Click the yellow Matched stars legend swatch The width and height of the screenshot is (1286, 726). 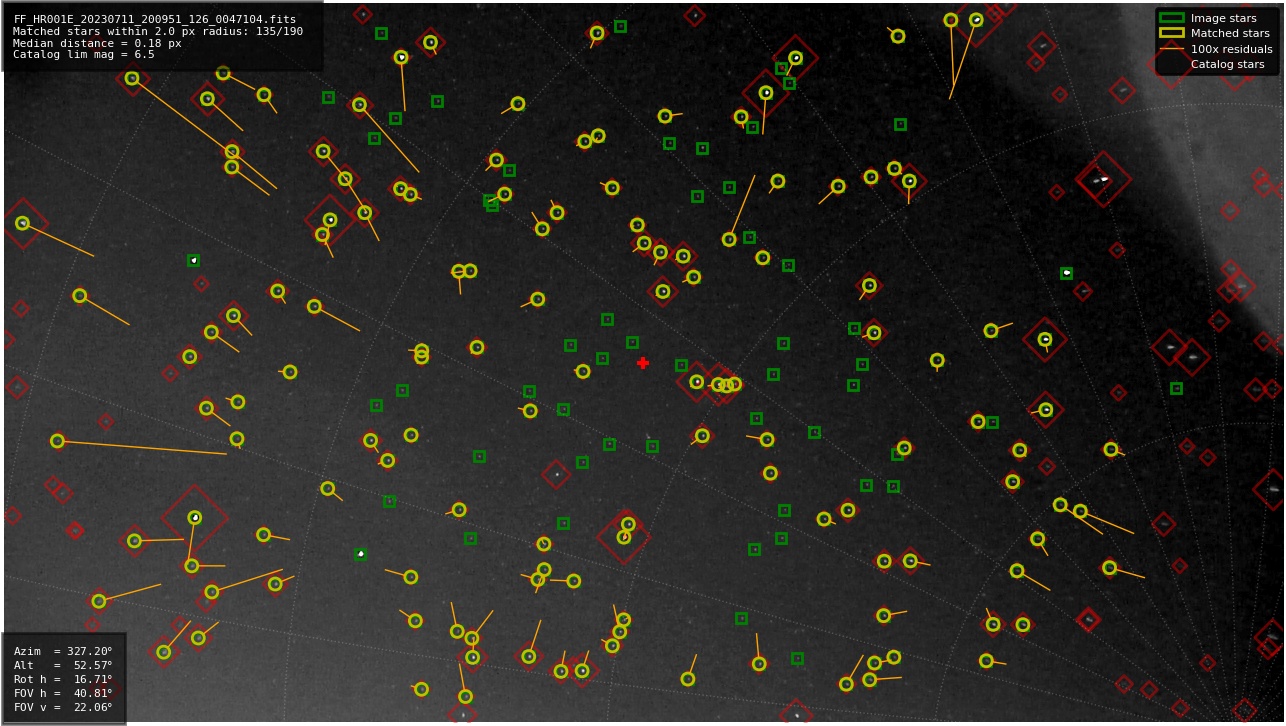point(1171,33)
